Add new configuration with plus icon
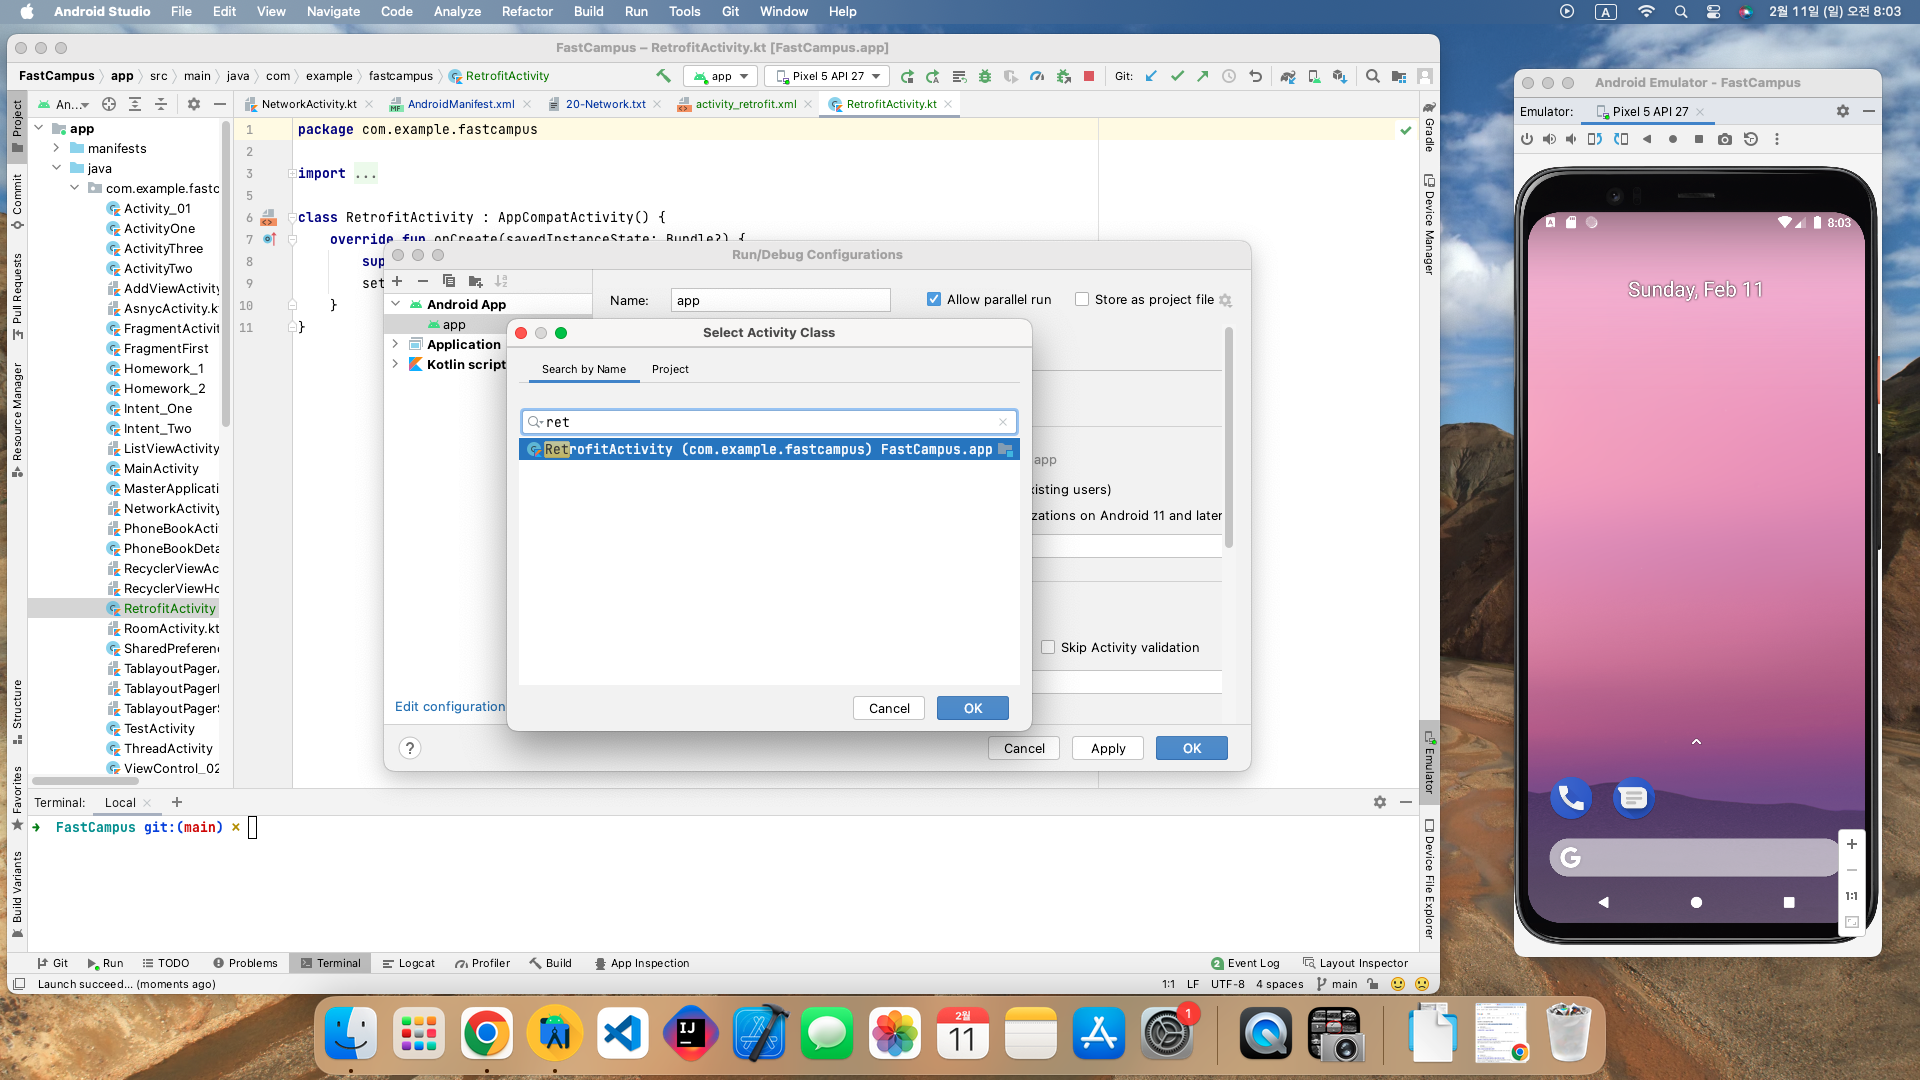 [x=397, y=281]
